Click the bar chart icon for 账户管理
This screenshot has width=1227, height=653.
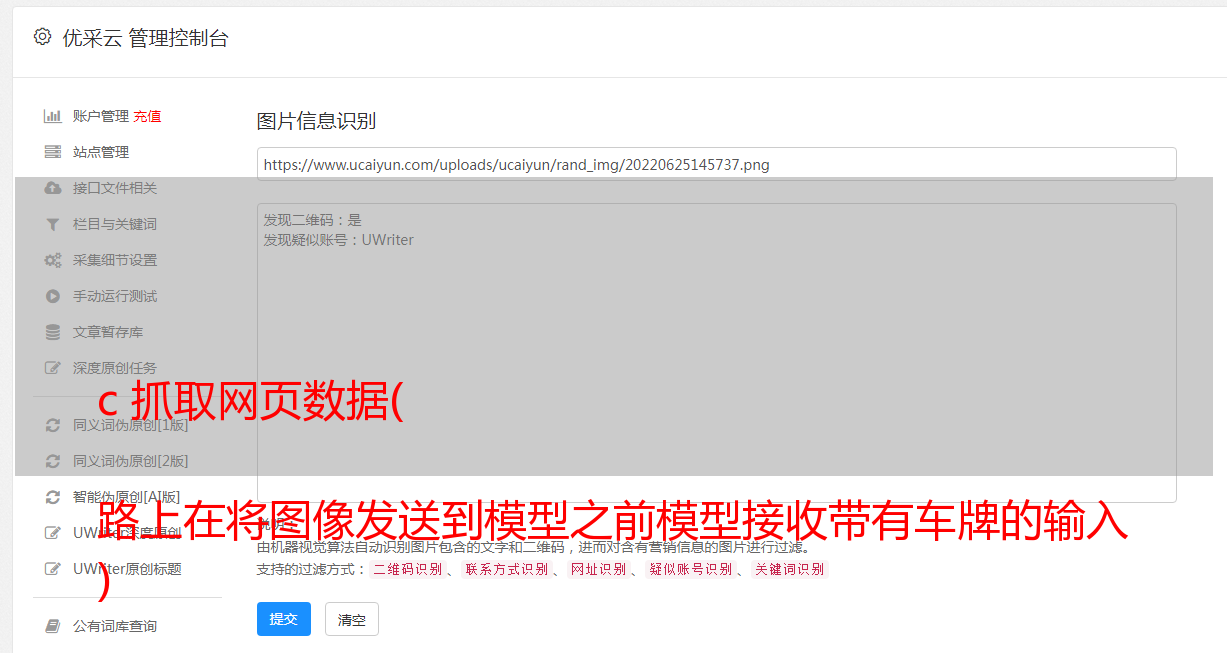tap(53, 116)
